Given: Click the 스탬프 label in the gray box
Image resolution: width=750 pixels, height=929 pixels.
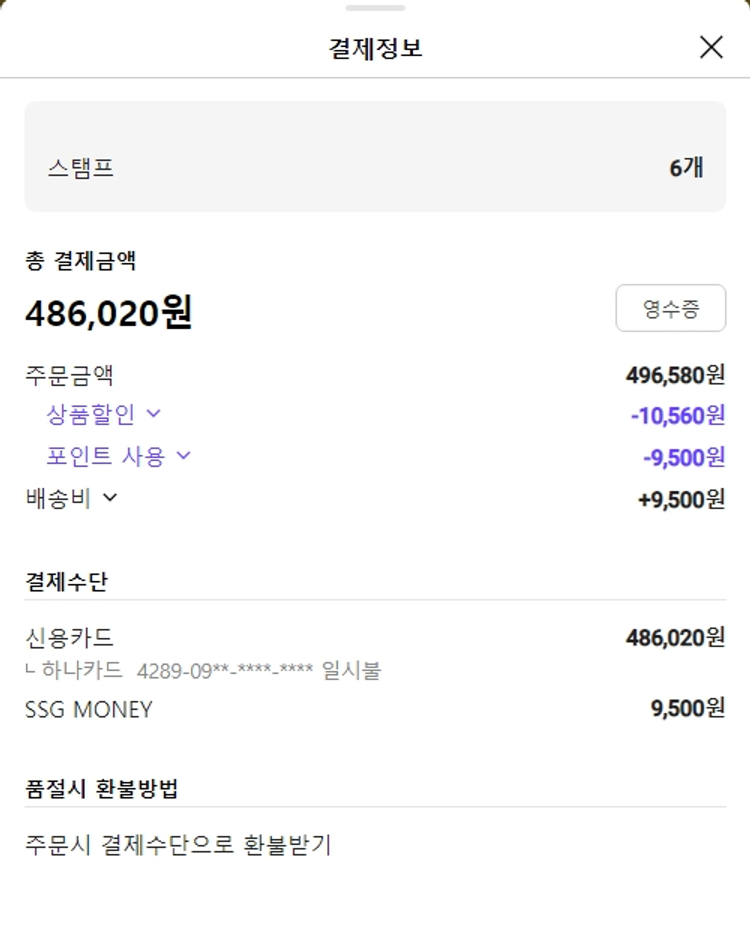Looking at the screenshot, I should pyautogui.click(x=81, y=168).
